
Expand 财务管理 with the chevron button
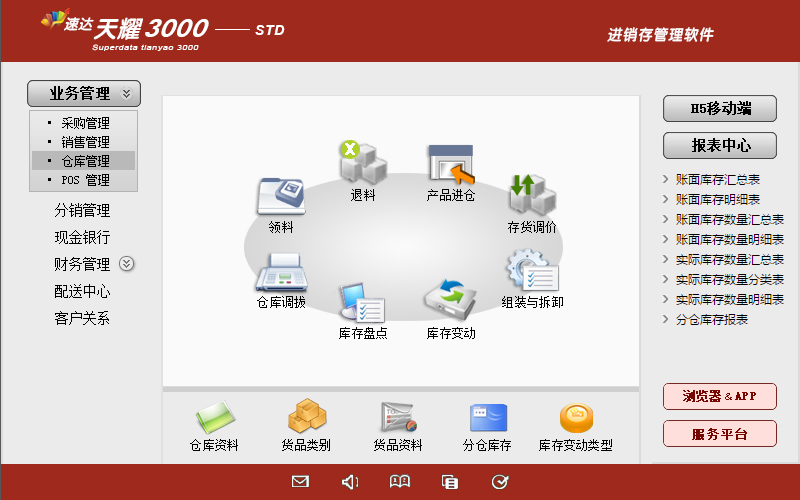[126, 264]
